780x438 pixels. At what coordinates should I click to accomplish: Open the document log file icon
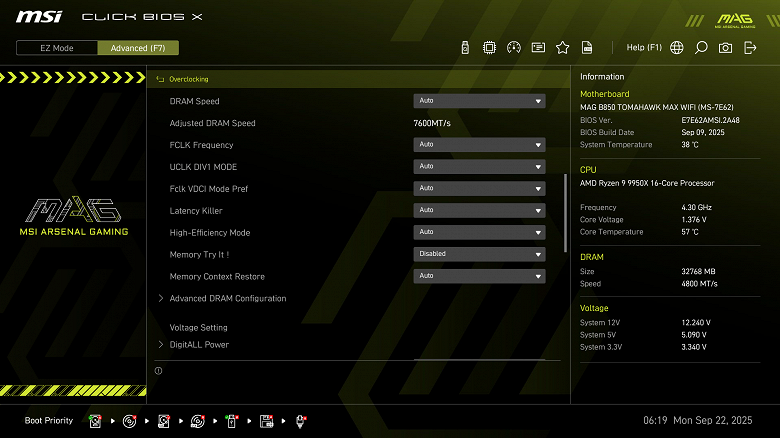click(587, 48)
